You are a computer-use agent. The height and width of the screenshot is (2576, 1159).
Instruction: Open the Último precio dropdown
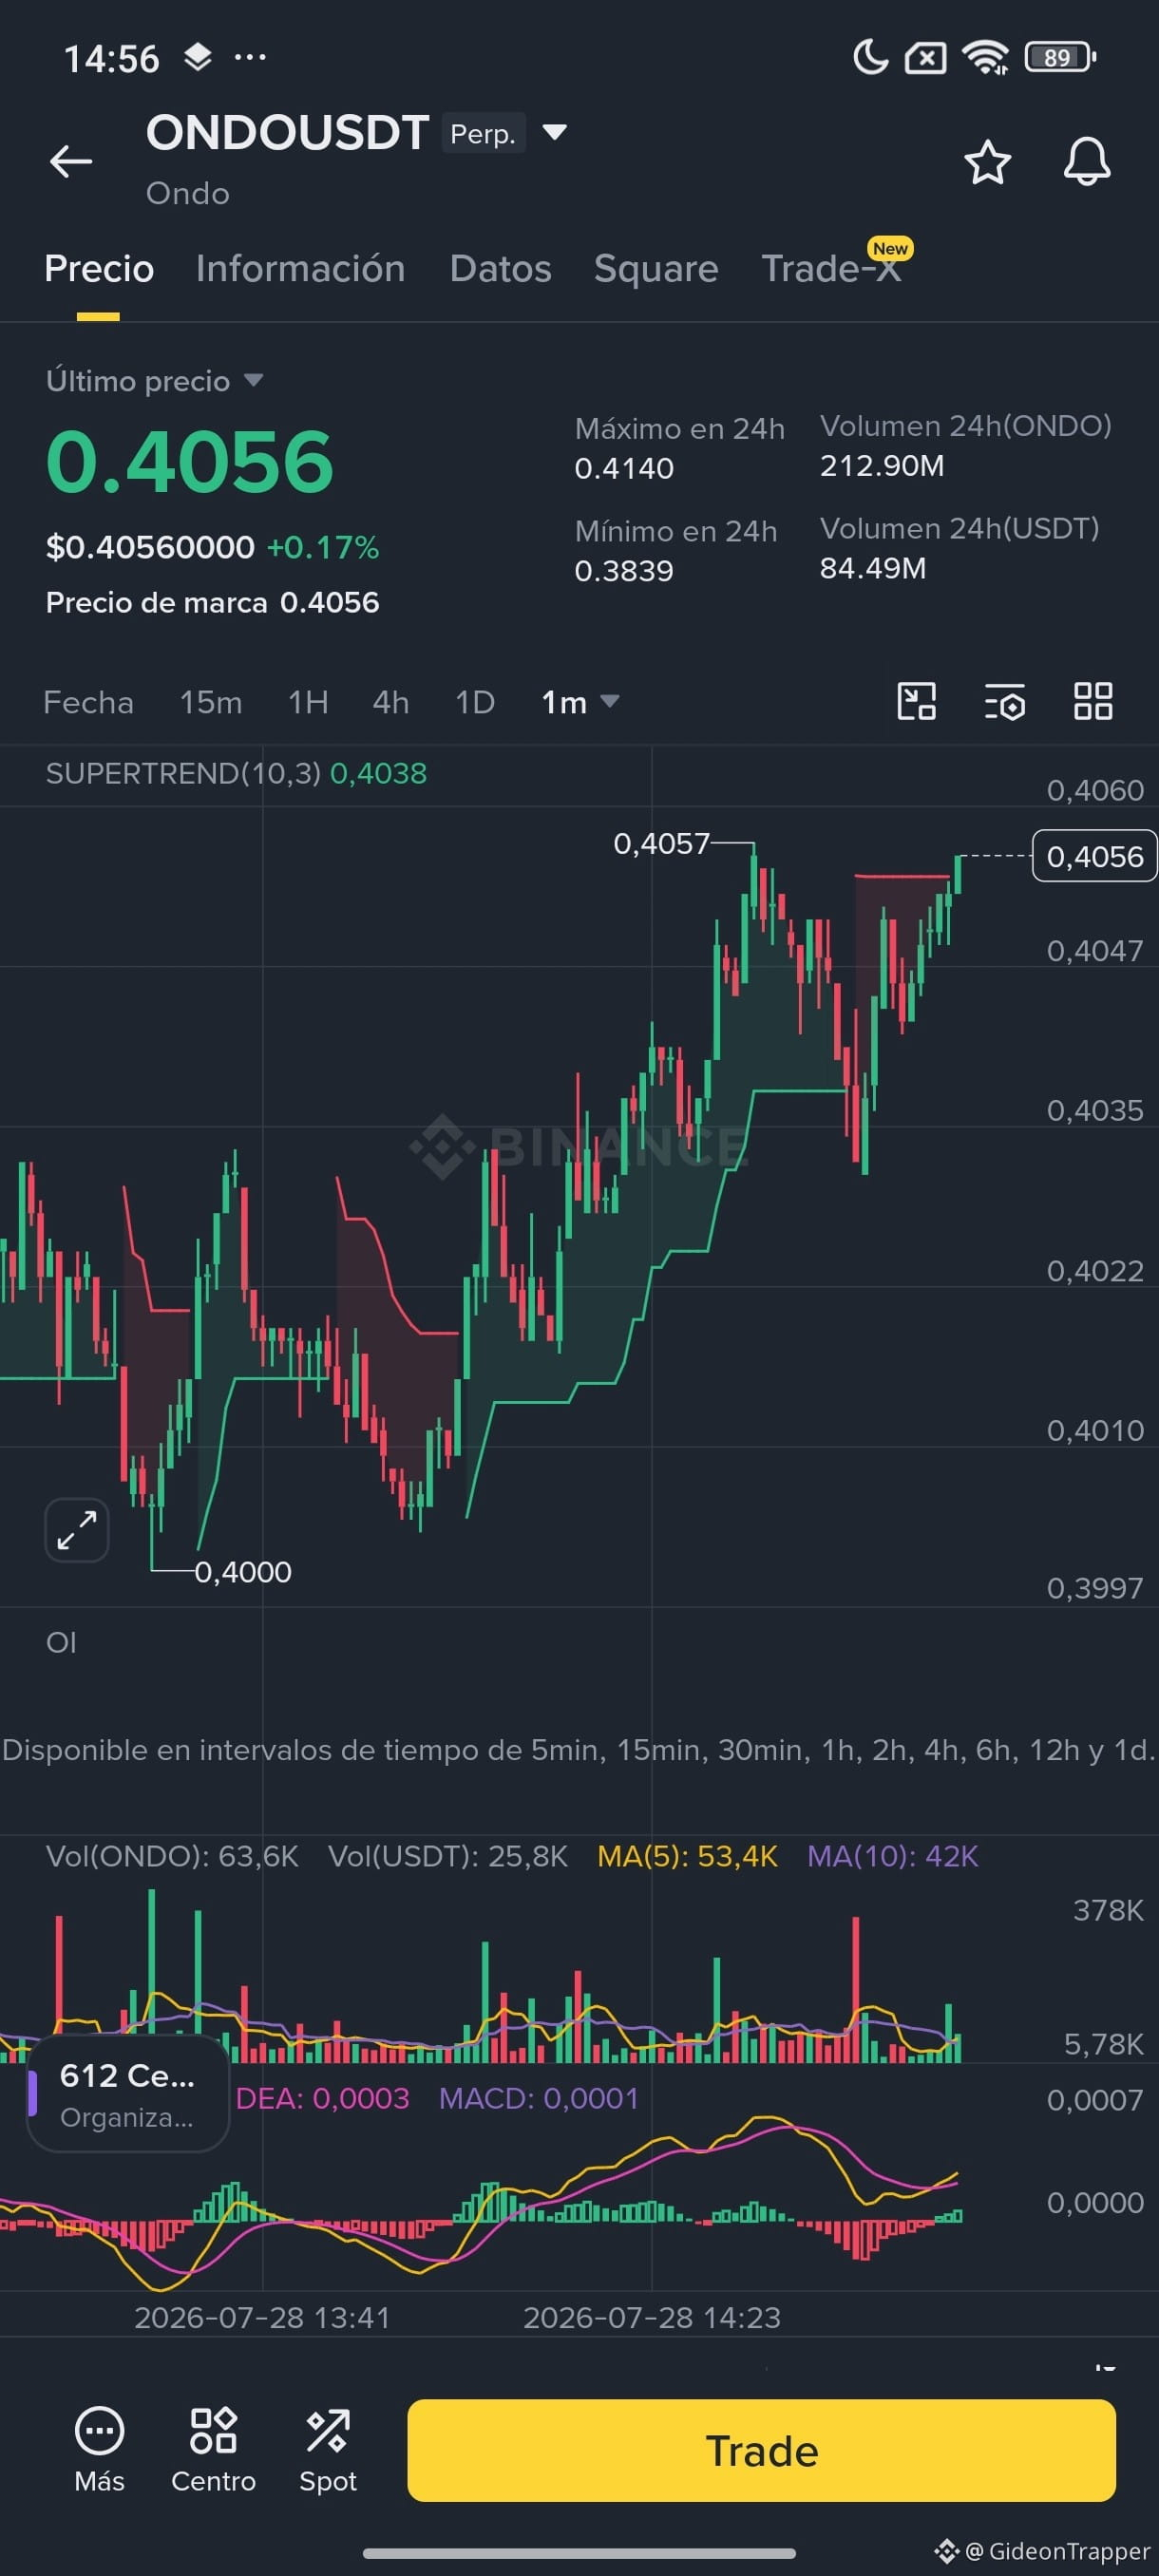point(155,381)
